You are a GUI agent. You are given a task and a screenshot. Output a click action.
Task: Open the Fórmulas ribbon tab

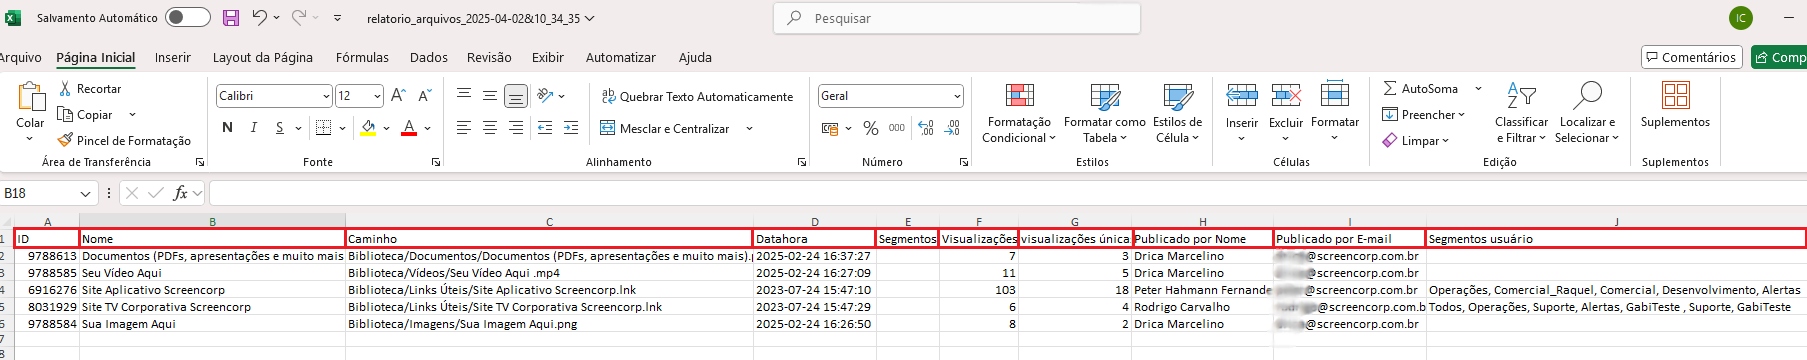362,58
